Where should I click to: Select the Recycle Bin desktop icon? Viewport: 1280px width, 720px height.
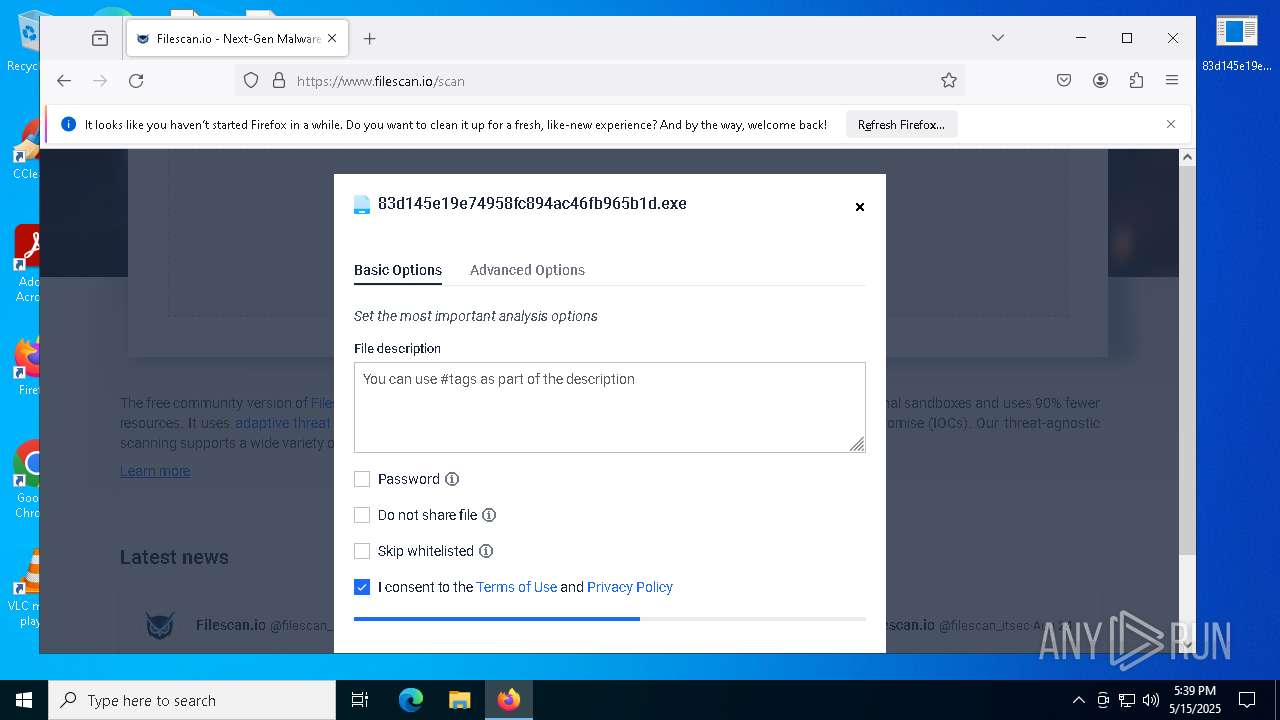pyautogui.click(x=24, y=42)
